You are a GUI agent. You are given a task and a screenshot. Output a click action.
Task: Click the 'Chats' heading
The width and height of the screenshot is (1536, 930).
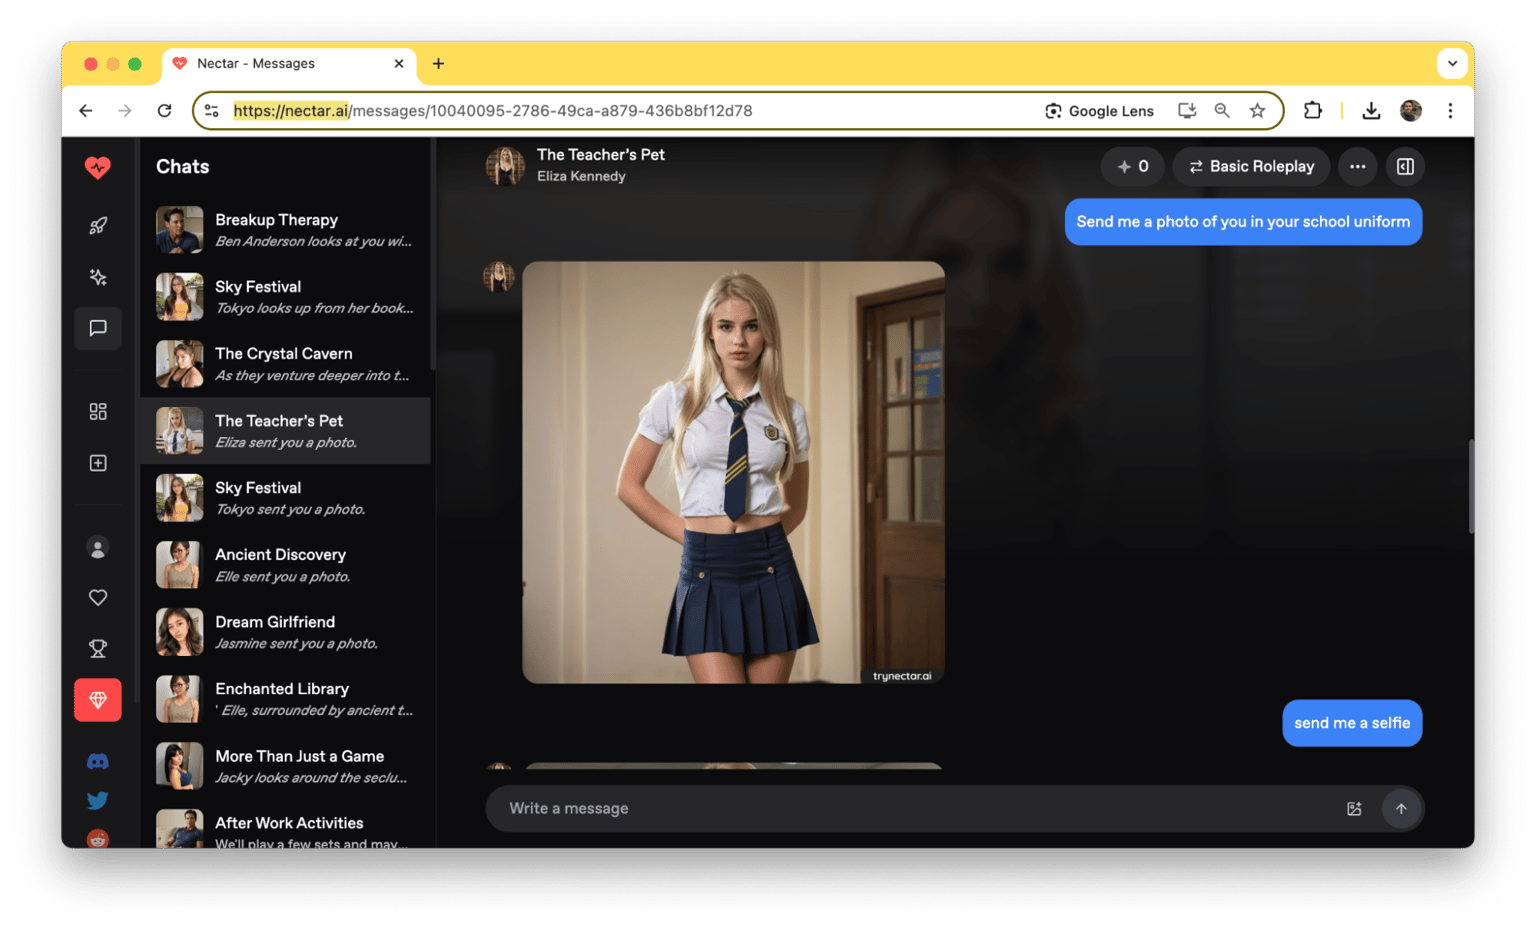tap(183, 167)
